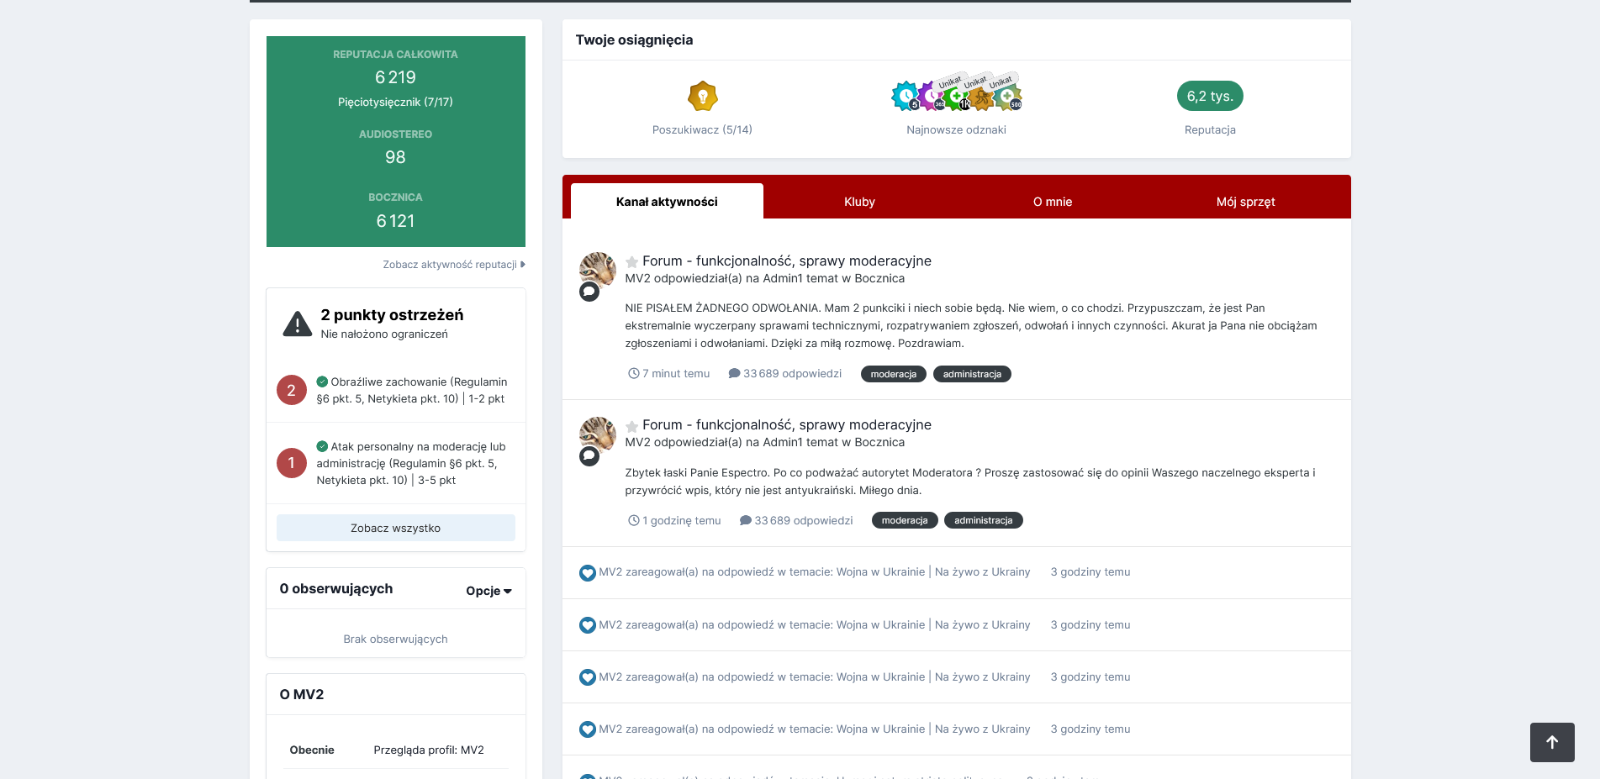Open the bright green plus badge marked 1k
Screen dimensions: 1600x779
tap(956, 96)
